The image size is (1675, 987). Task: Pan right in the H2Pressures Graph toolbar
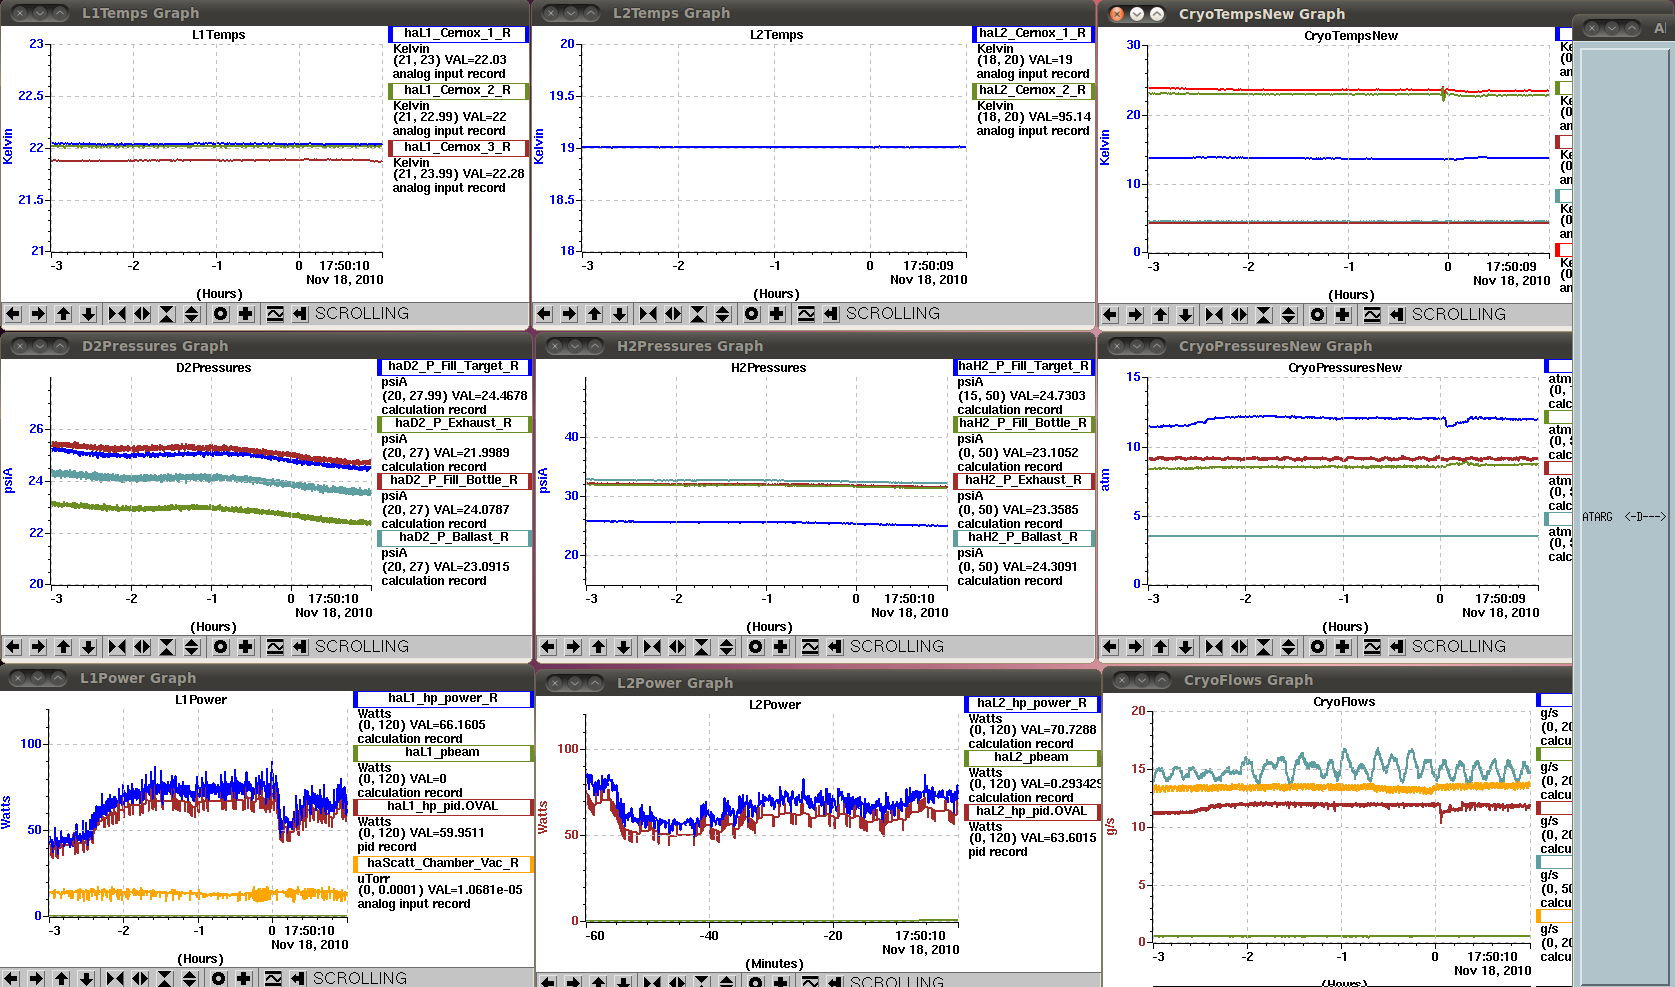click(573, 647)
